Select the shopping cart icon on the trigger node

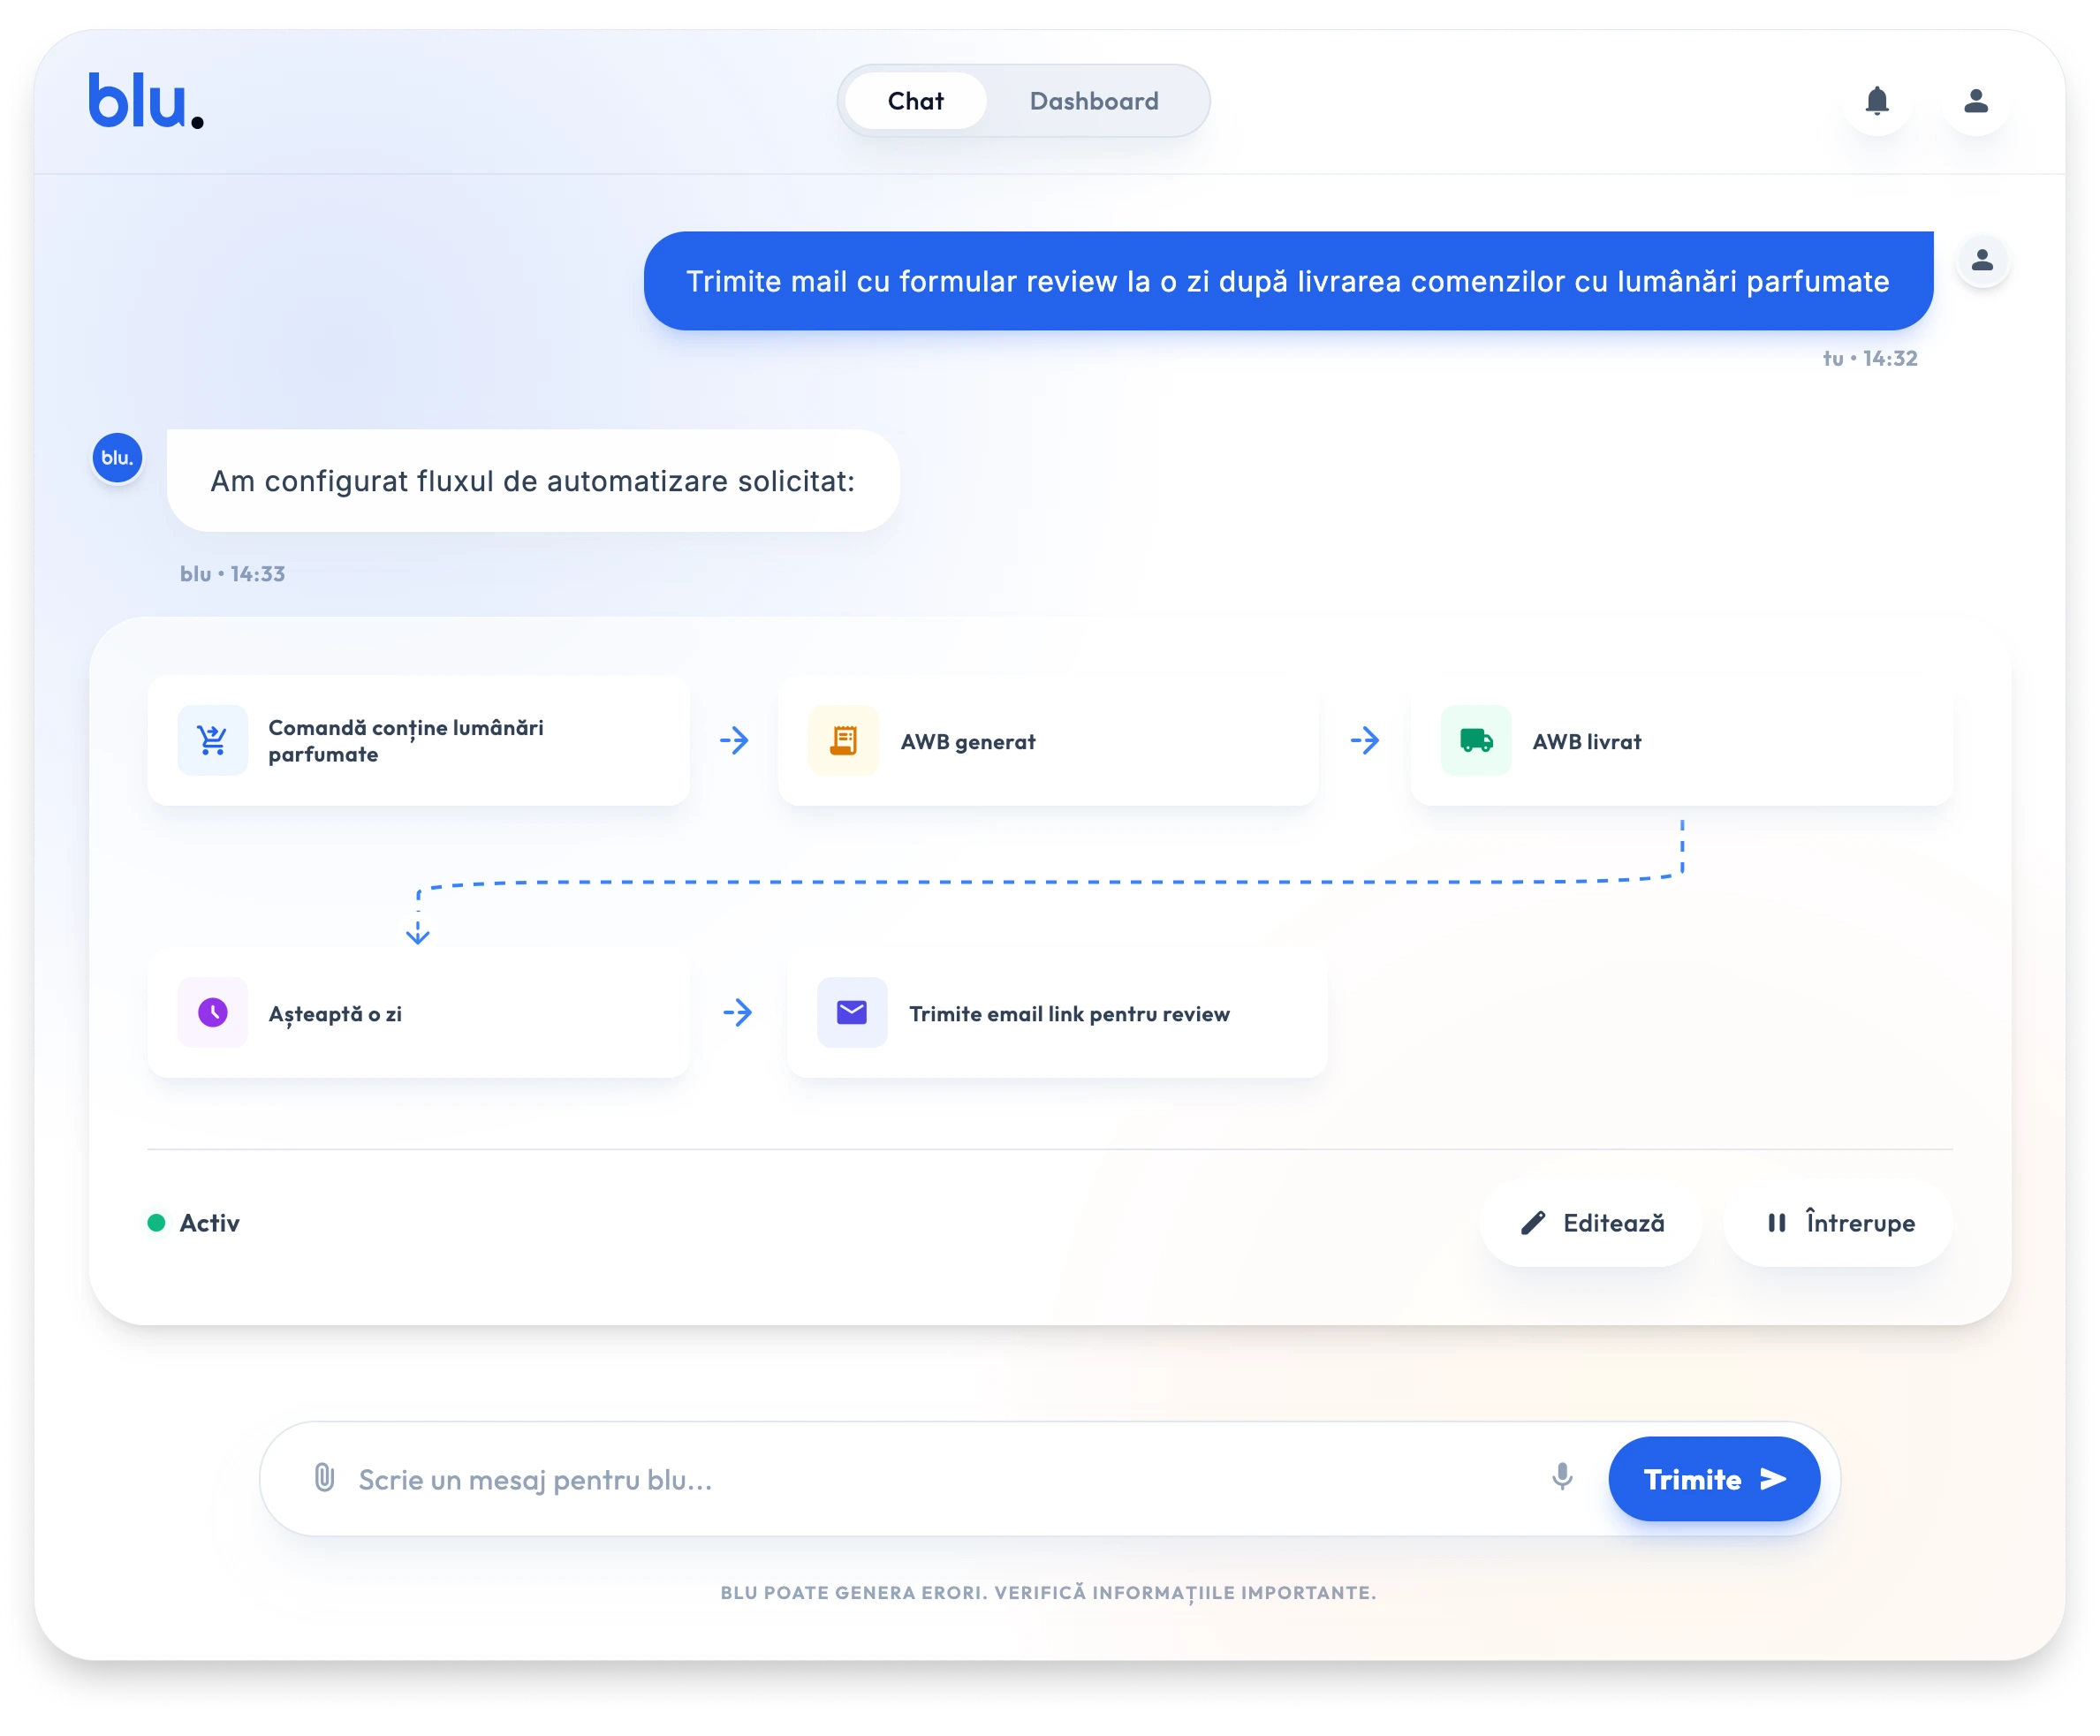tap(211, 740)
